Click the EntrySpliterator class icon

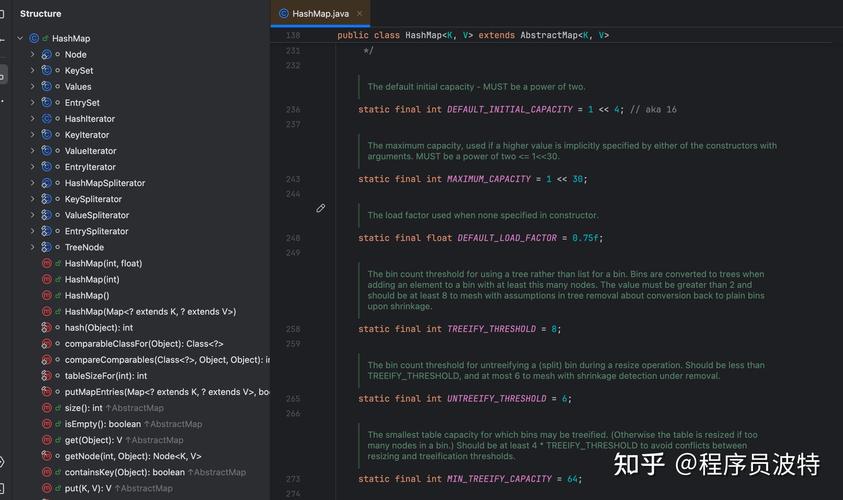(x=47, y=231)
